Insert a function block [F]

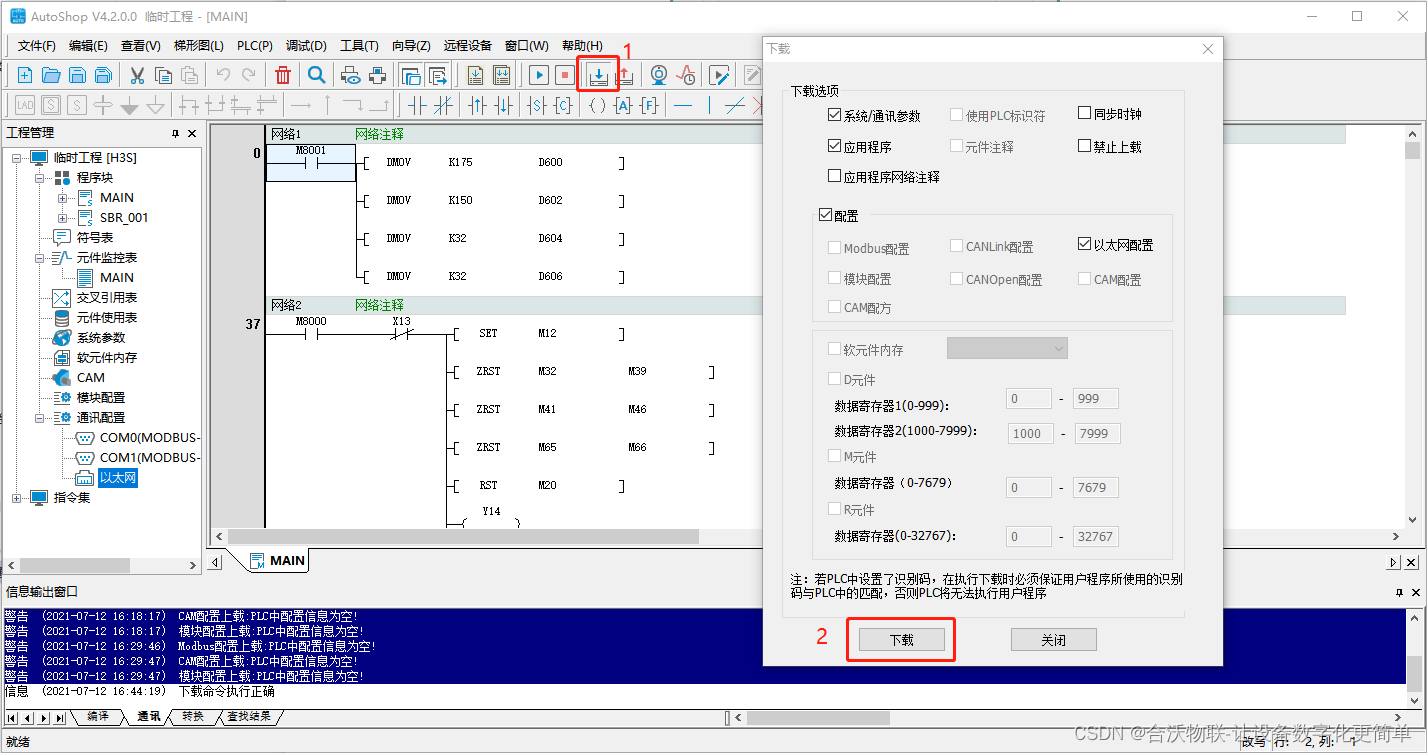tap(649, 105)
